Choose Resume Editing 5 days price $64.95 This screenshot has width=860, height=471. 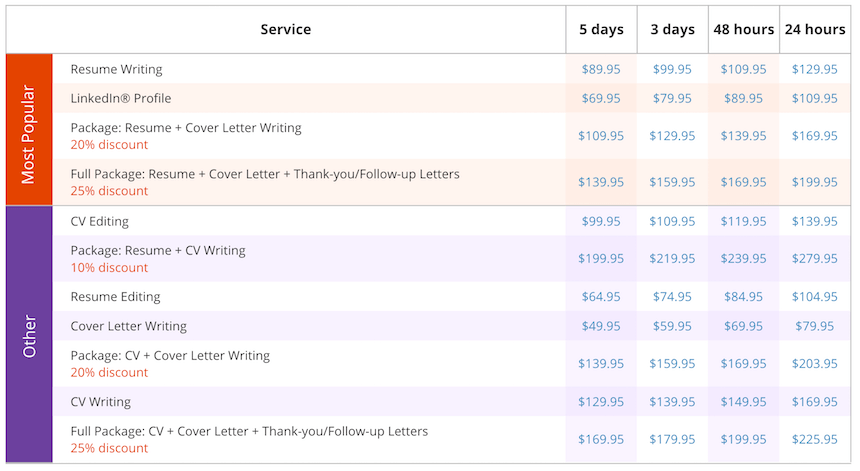pyautogui.click(x=601, y=297)
